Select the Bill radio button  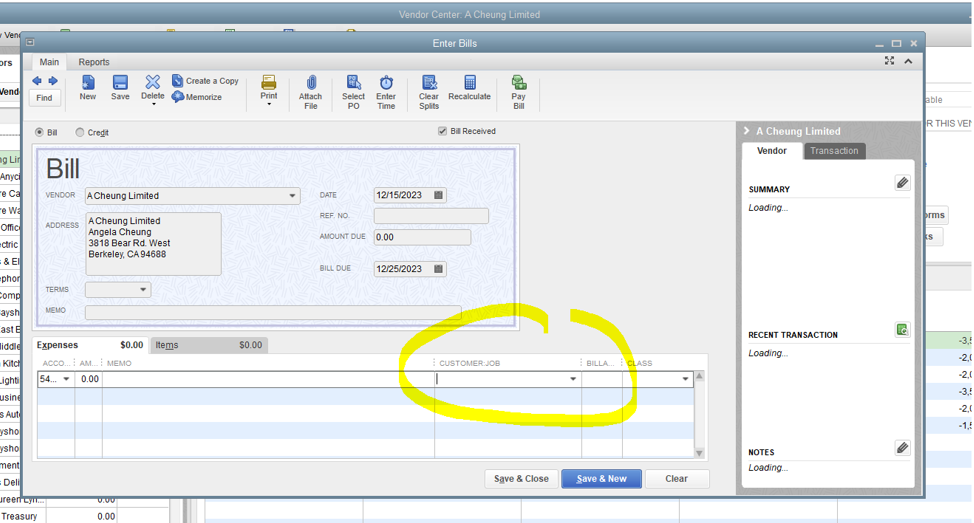pos(40,132)
